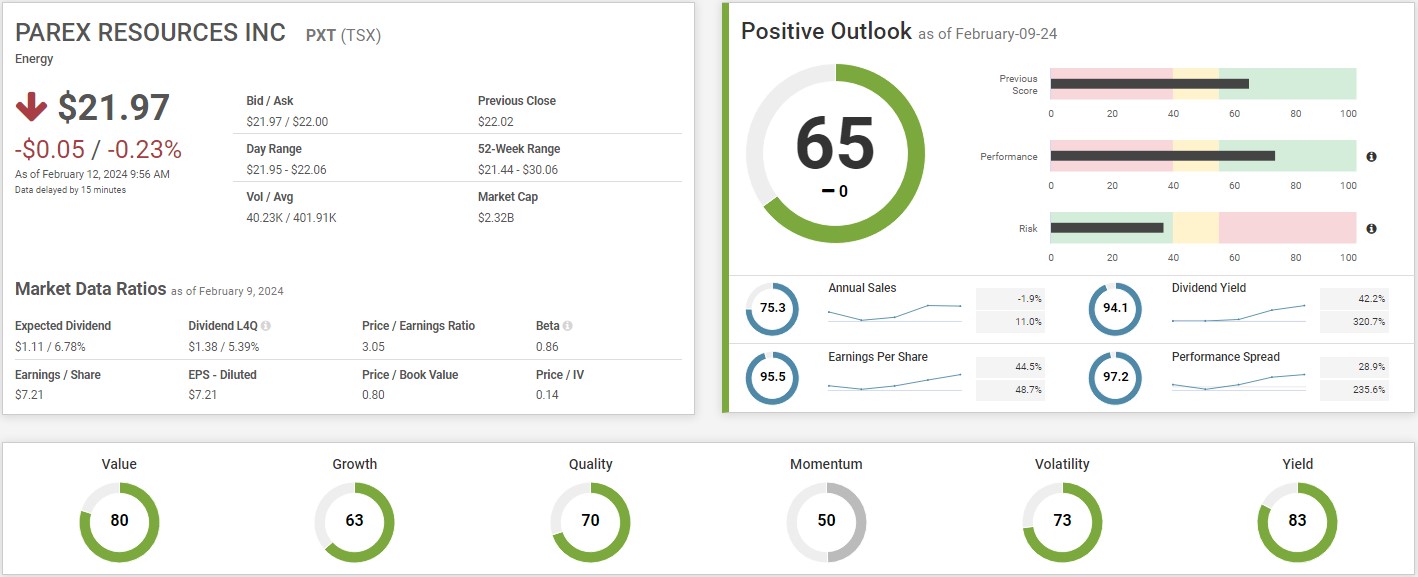
Task: Click the Risk horizontal score bar
Action: (x=1203, y=228)
